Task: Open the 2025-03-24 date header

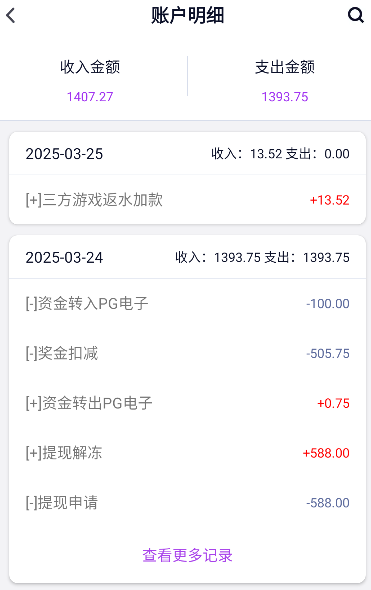Action: coord(64,258)
